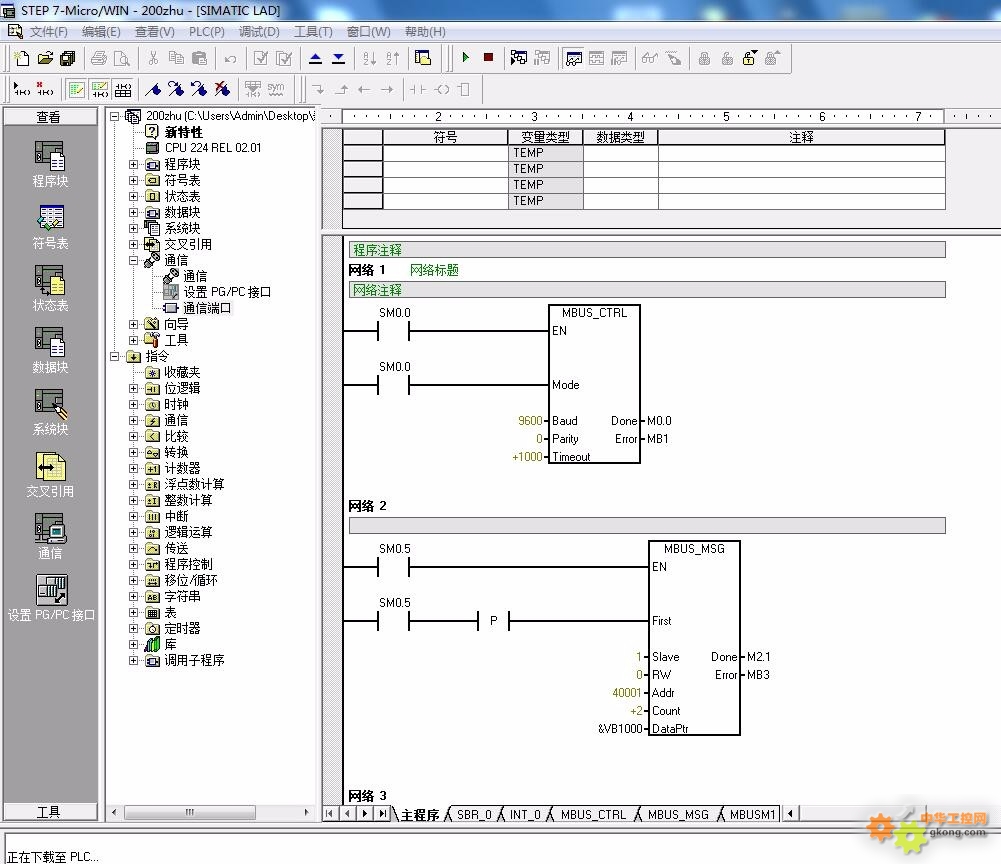Expand the 程序块 tree node
The height and width of the screenshot is (864, 1001).
[133, 164]
